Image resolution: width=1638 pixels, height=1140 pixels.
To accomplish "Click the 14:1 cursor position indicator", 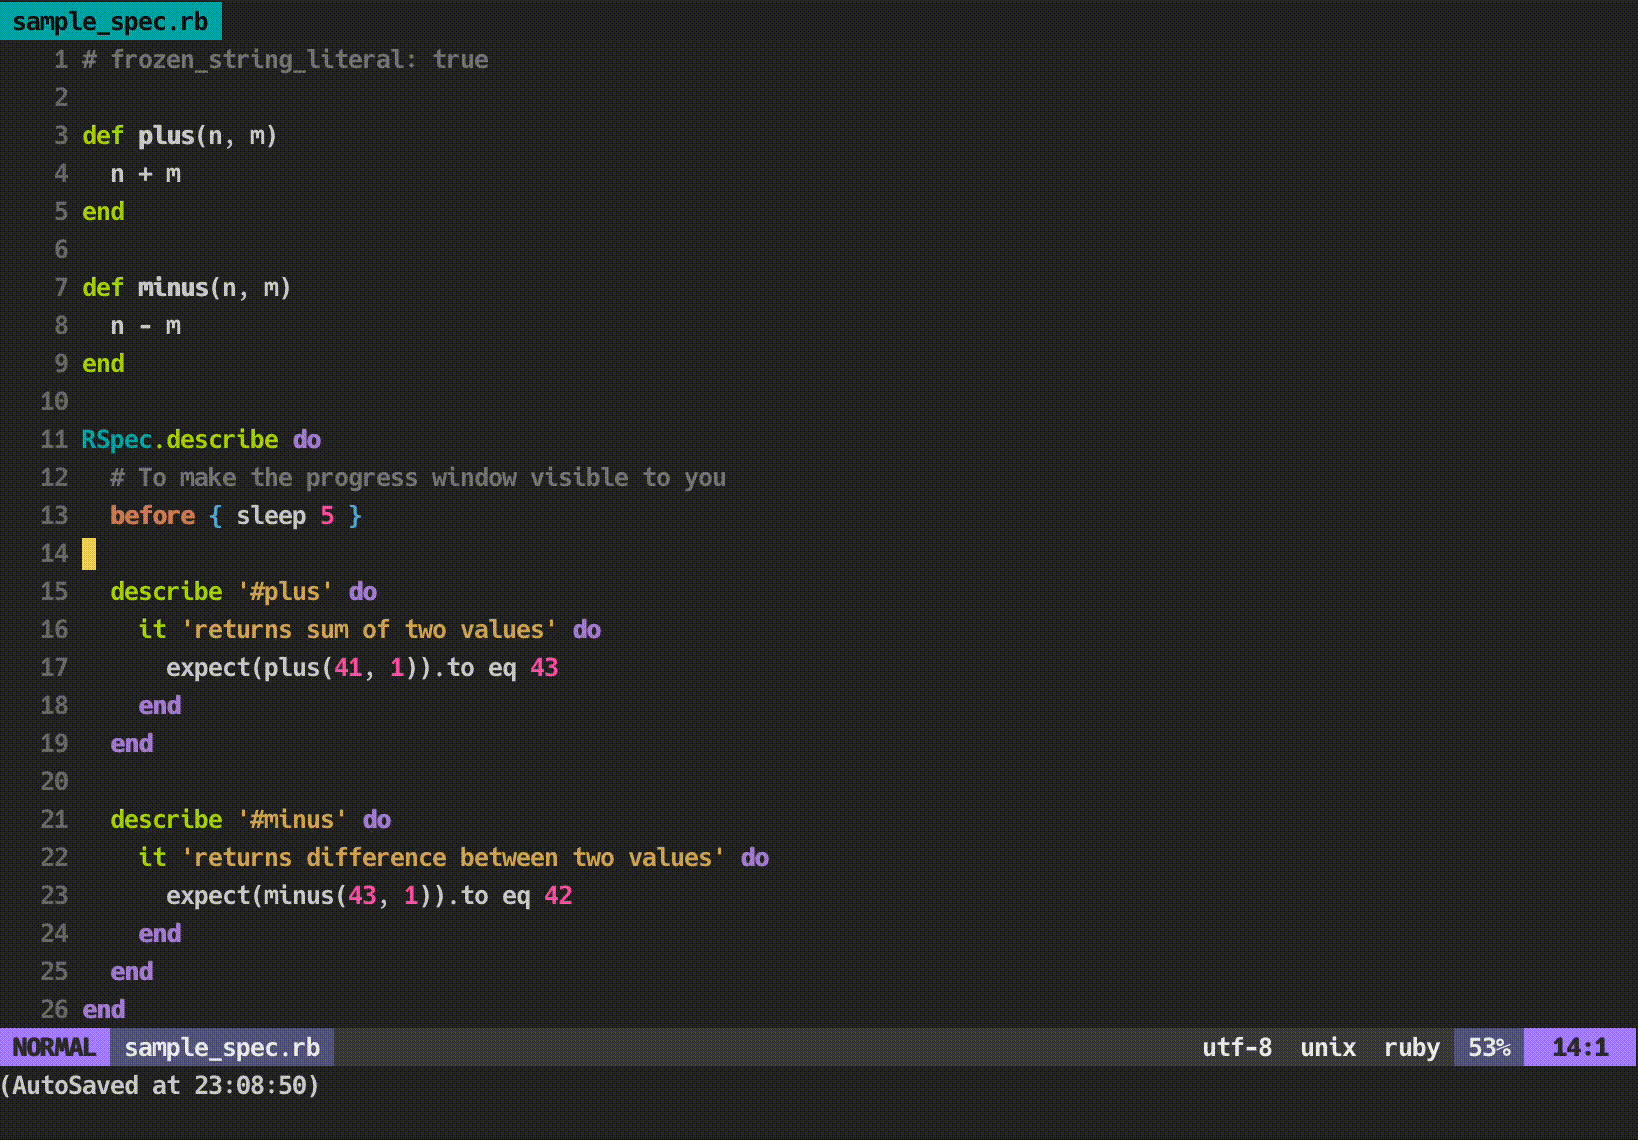I will [x=1580, y=1047].
